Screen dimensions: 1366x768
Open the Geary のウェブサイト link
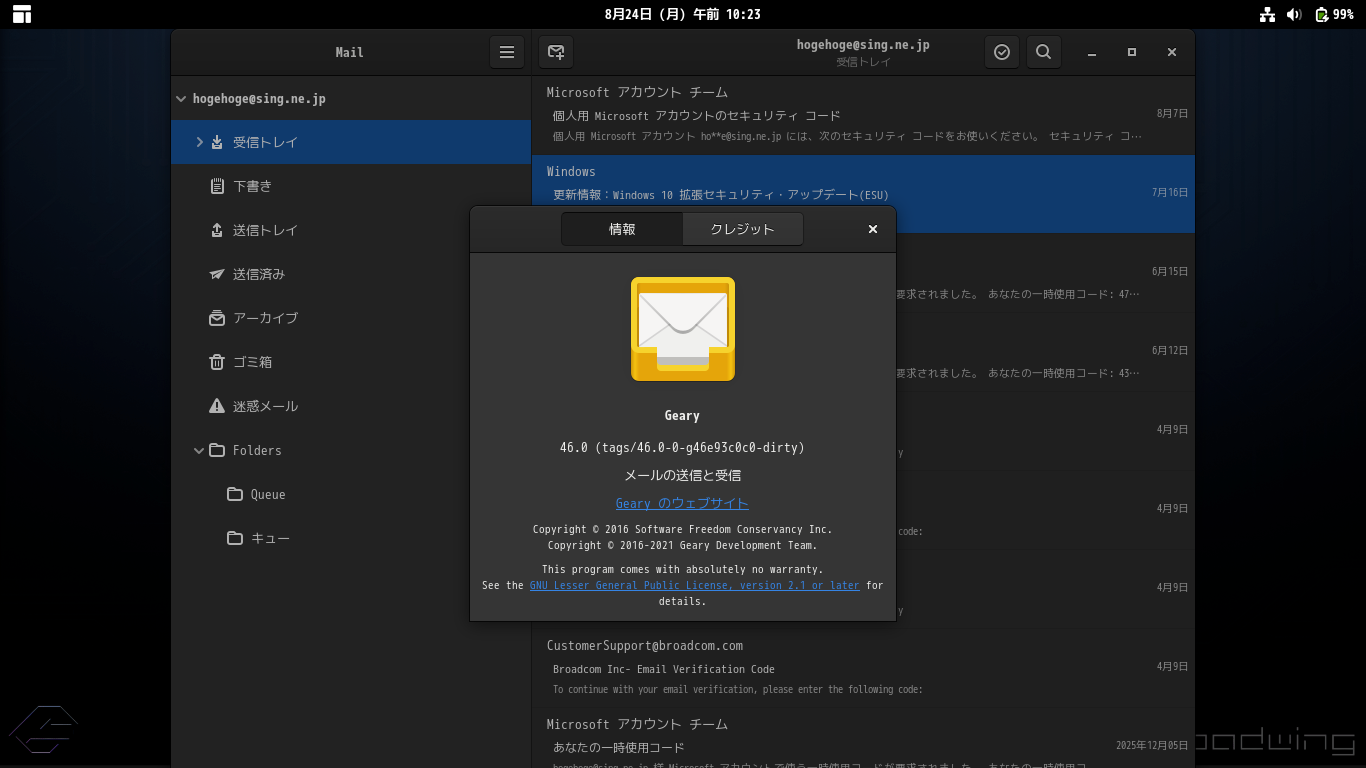tap(682, 503)
